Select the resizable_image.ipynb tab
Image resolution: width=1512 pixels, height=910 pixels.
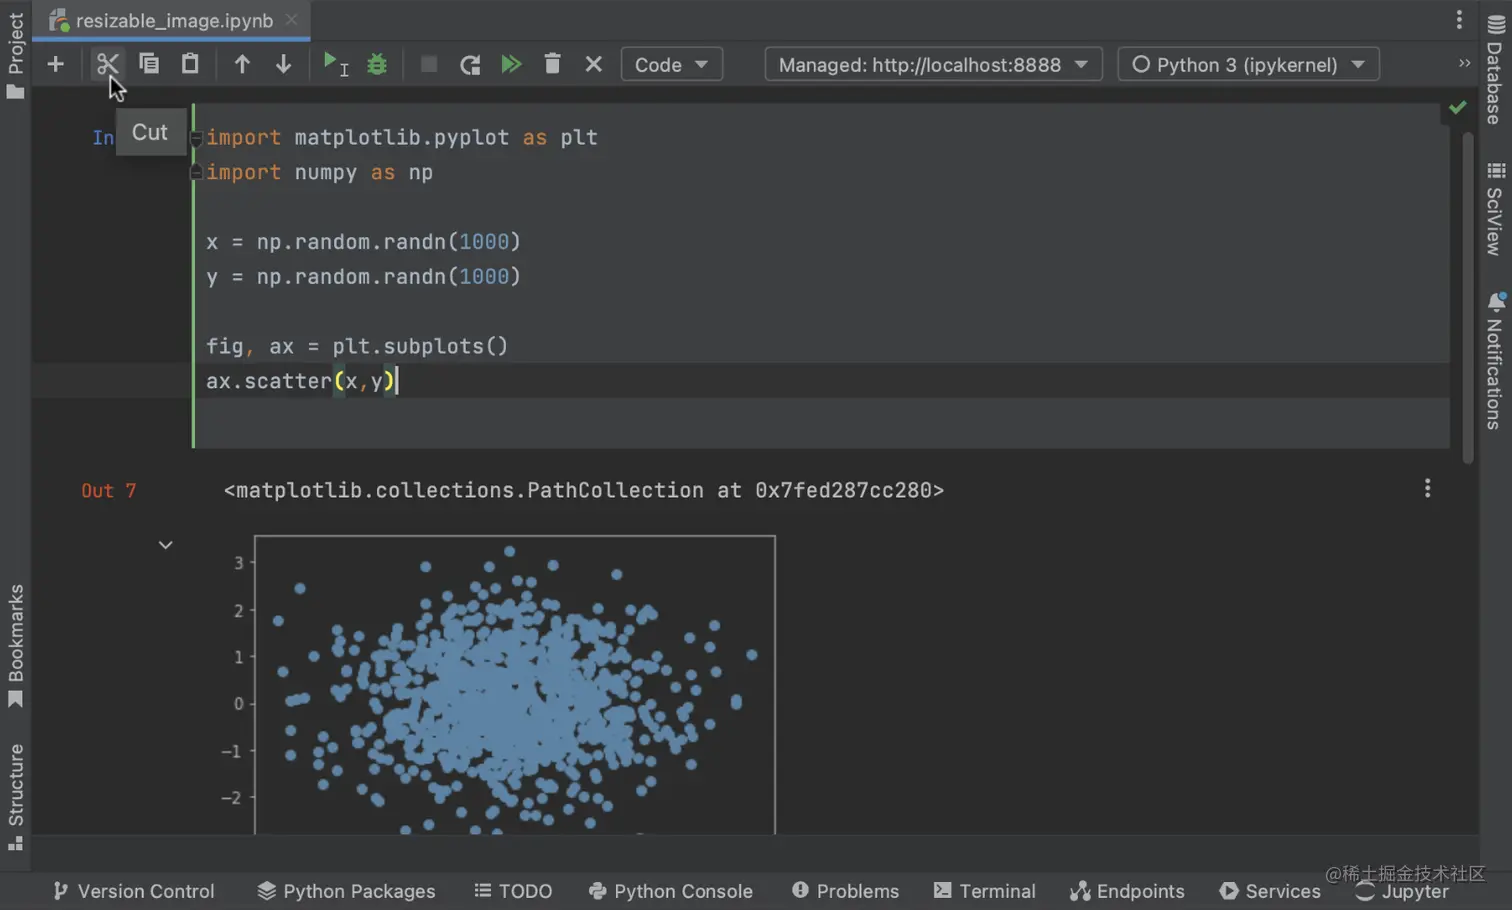click(x=172, y=20)
